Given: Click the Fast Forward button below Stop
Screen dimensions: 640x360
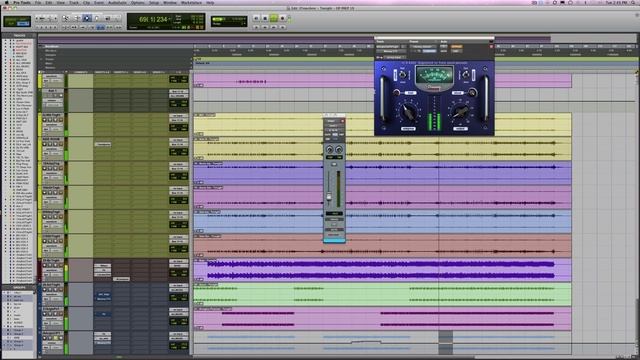Looking at the screenshot, I should (x=265, y=27).
